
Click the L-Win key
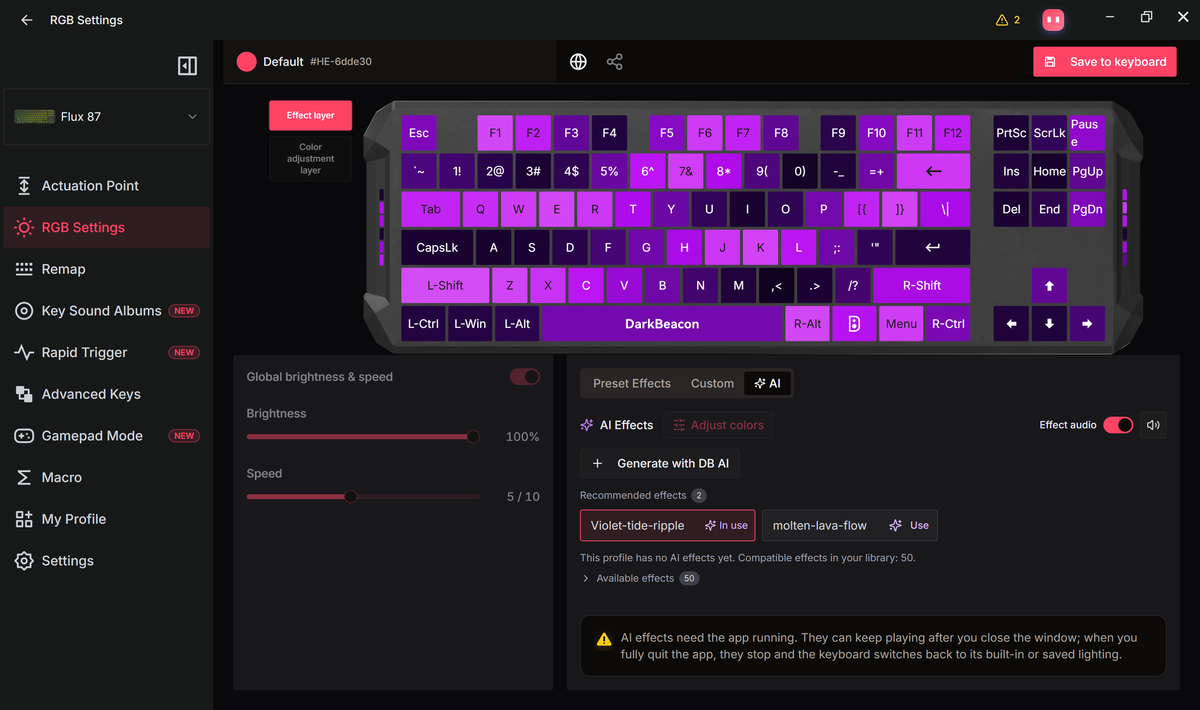(470, 324)
